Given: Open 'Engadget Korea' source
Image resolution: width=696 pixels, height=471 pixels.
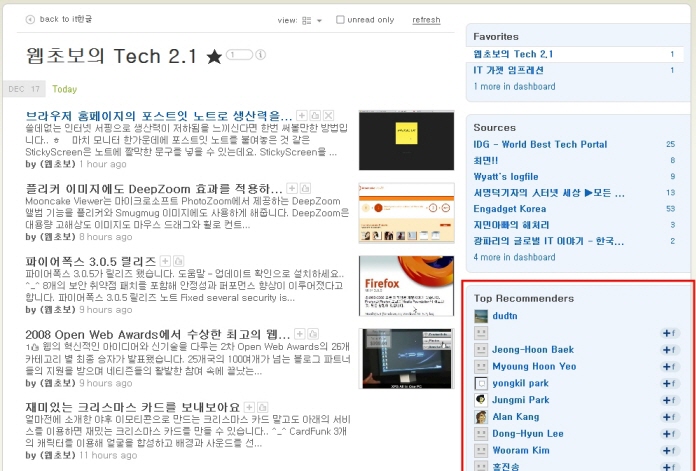Looking at the screenshot, I should (510, 209).
